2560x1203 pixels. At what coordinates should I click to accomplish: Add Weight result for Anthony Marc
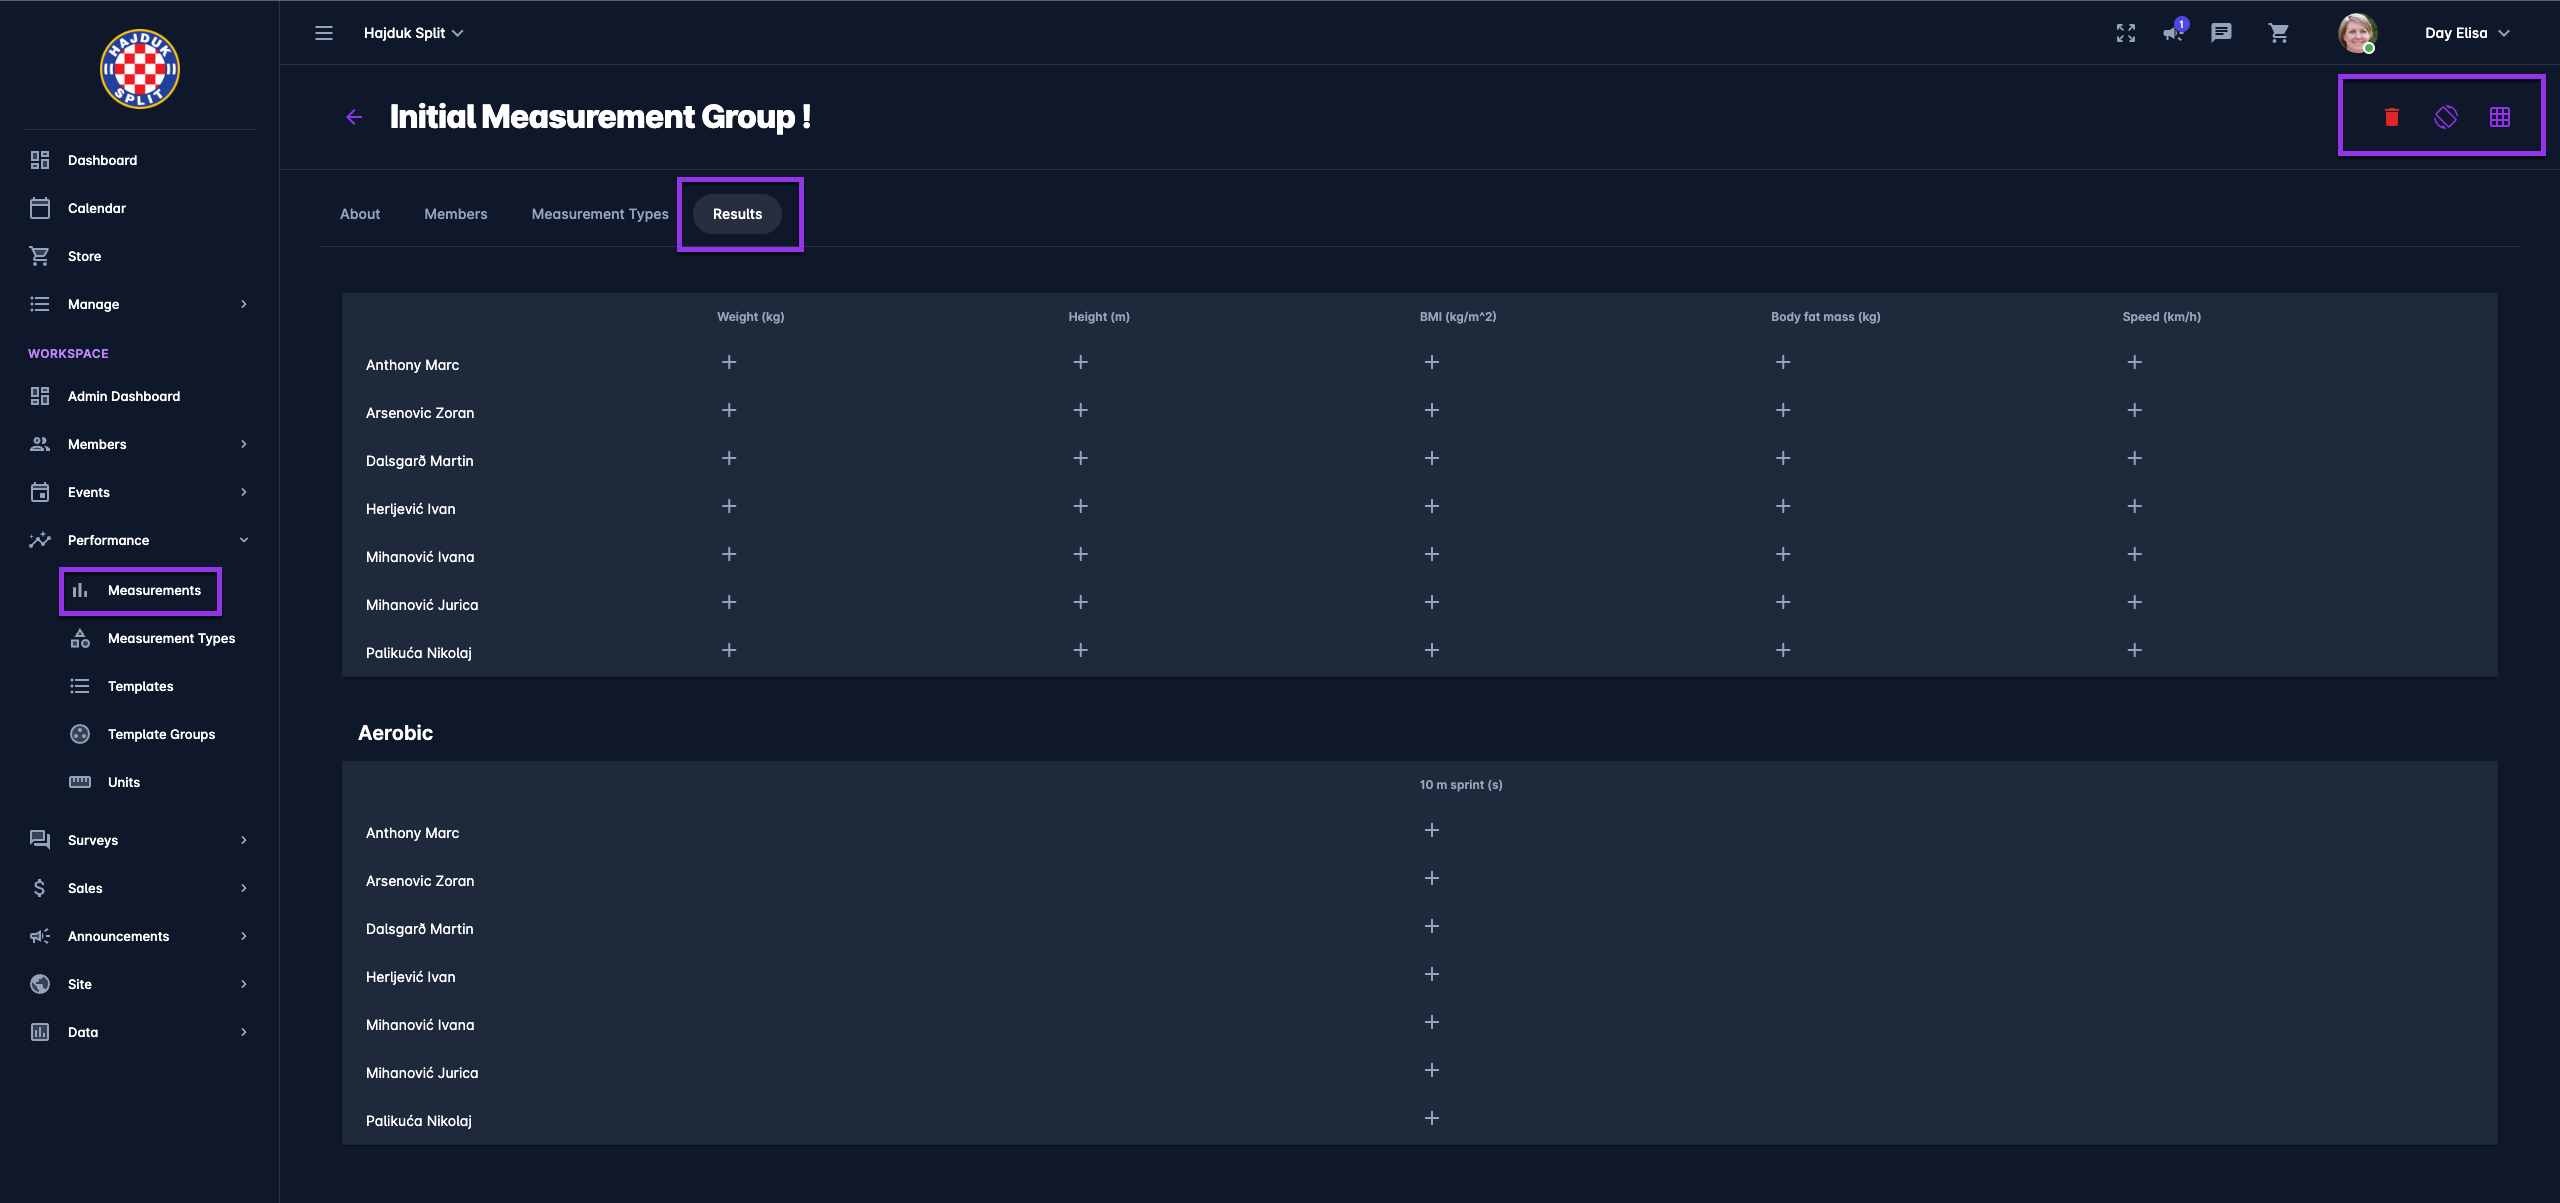(729, 362)
